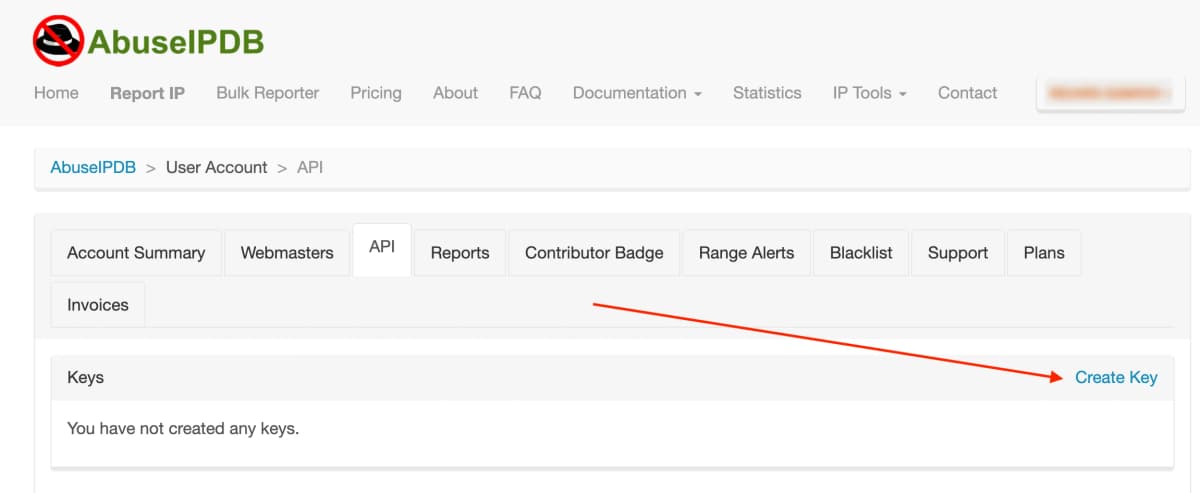The height and width of the screenshot is (493, 1200).
Task: Open the Range Alerts tab
Action: click(x=746, y=253)
